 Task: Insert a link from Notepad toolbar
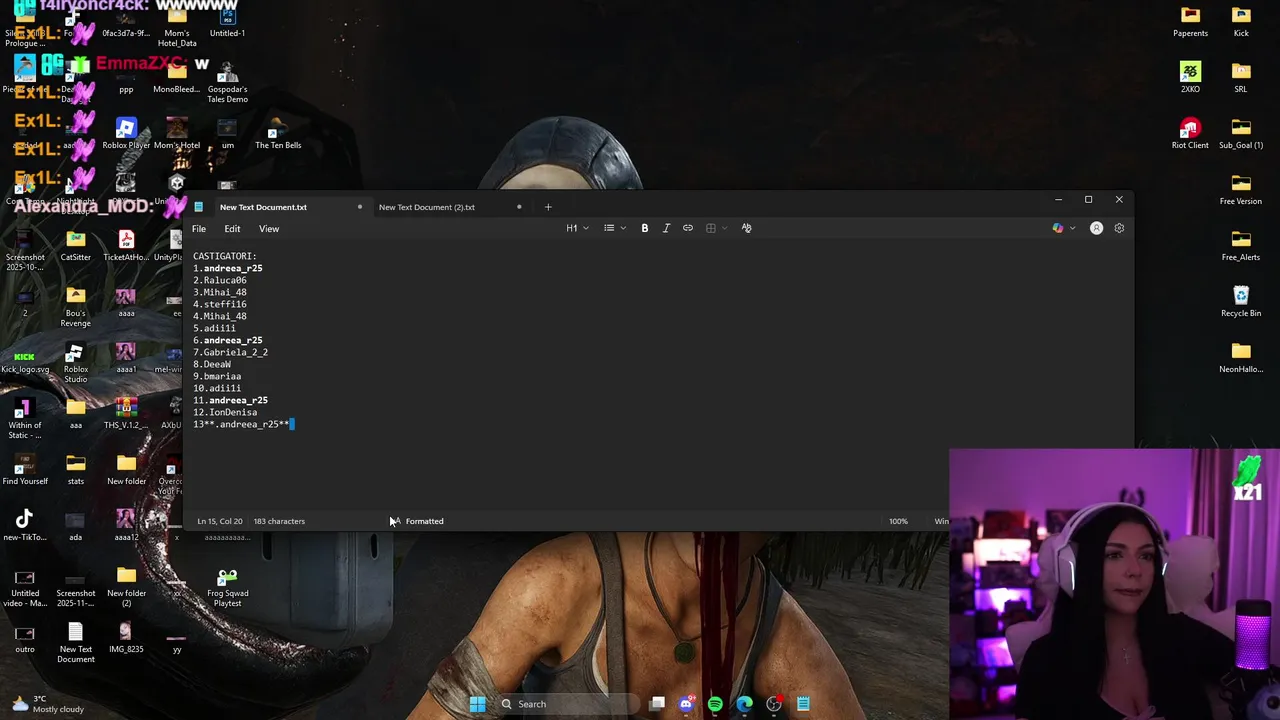(688, 228)
